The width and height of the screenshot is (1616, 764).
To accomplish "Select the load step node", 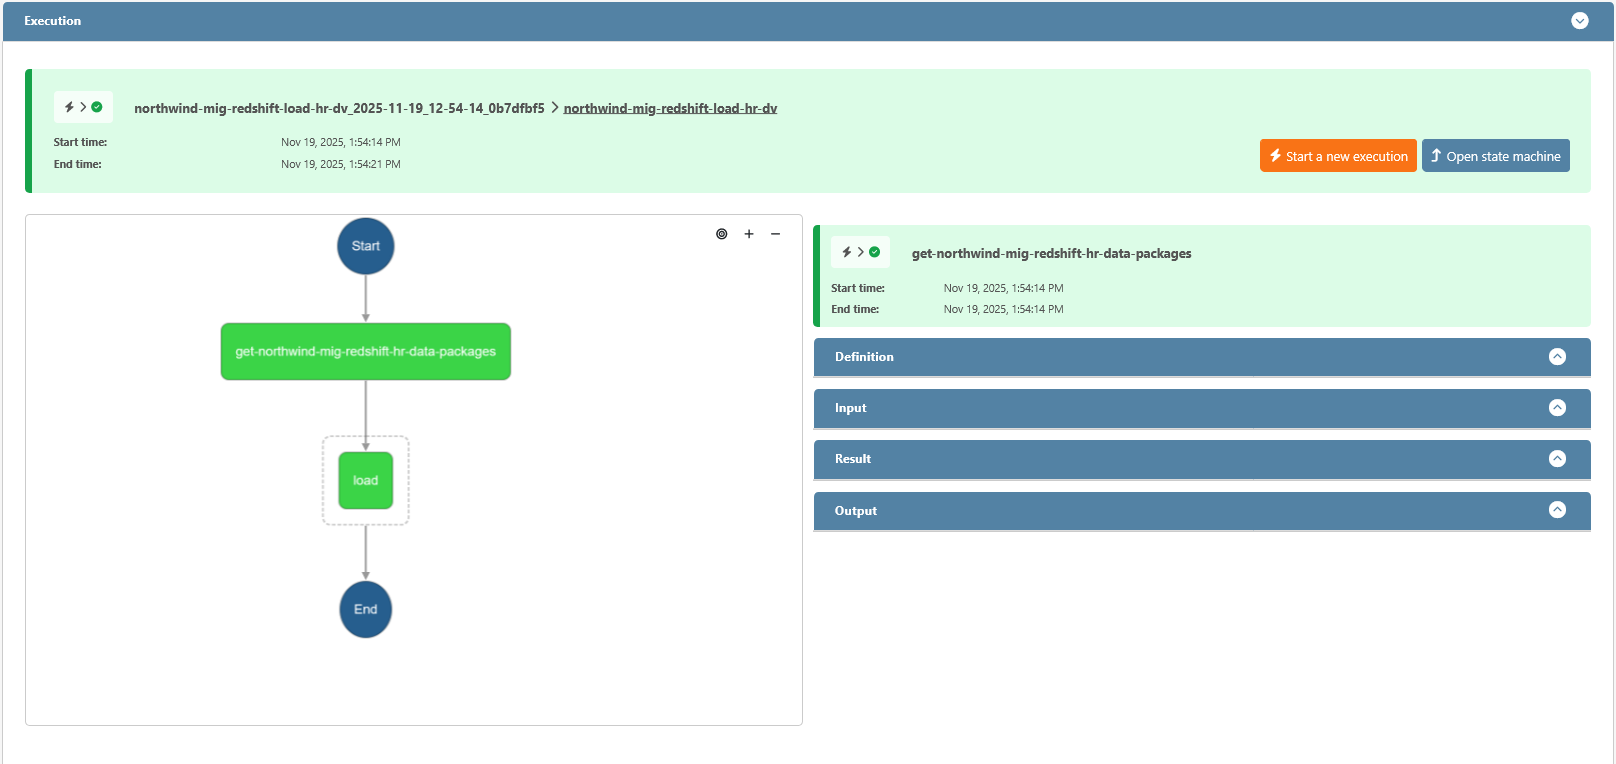I will tap(366, 480).
